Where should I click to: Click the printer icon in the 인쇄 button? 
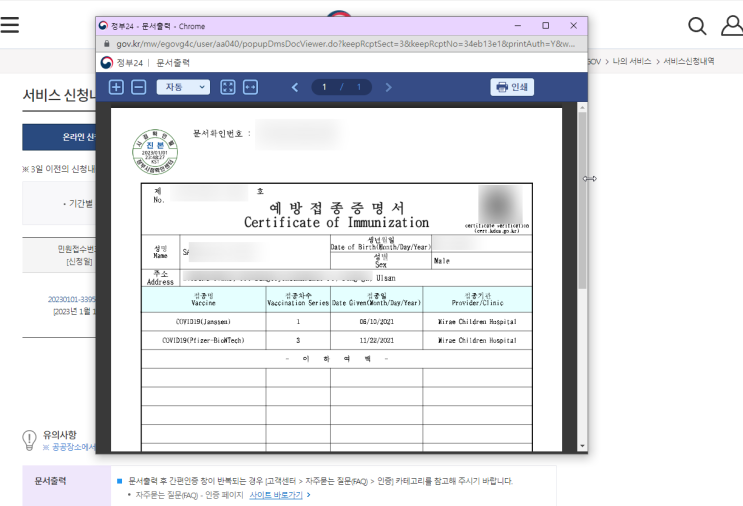coord(502,87)
